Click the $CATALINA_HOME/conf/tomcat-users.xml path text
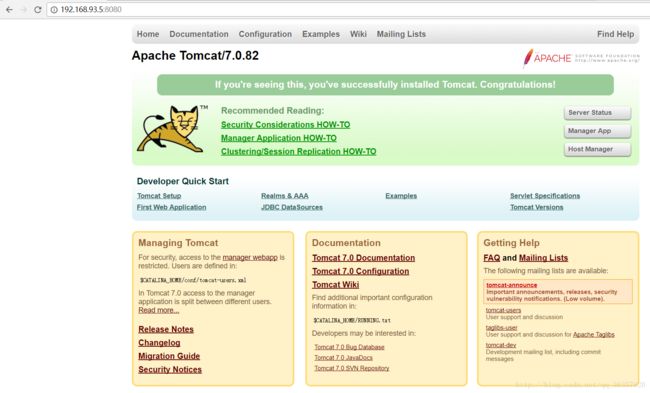This screenshot has height=393, width=650. click(x=193, y=280)
